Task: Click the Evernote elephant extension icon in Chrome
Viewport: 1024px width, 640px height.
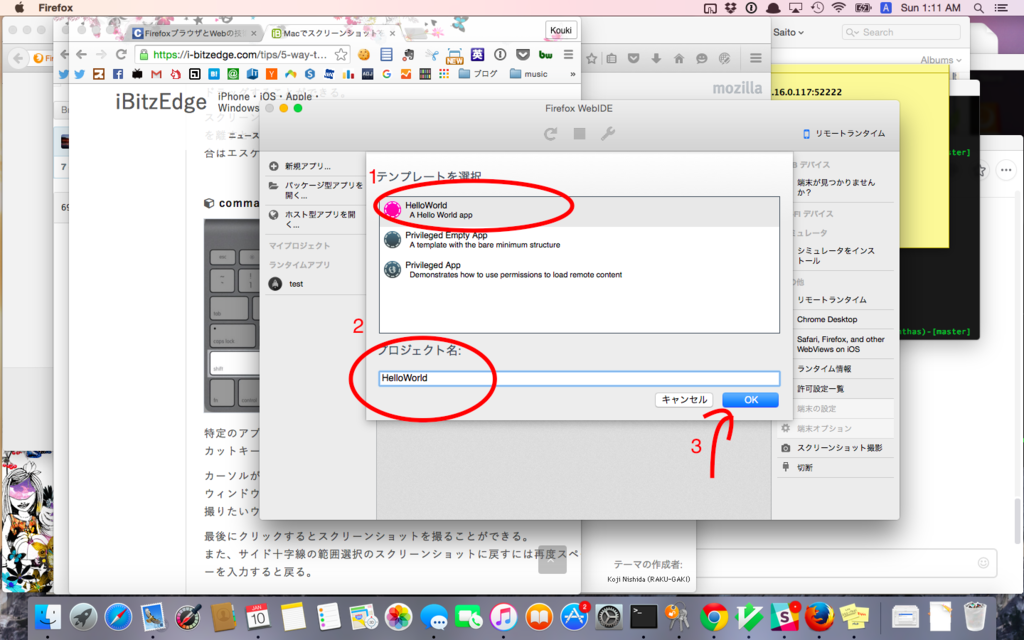Action: (x=409, y=54)
